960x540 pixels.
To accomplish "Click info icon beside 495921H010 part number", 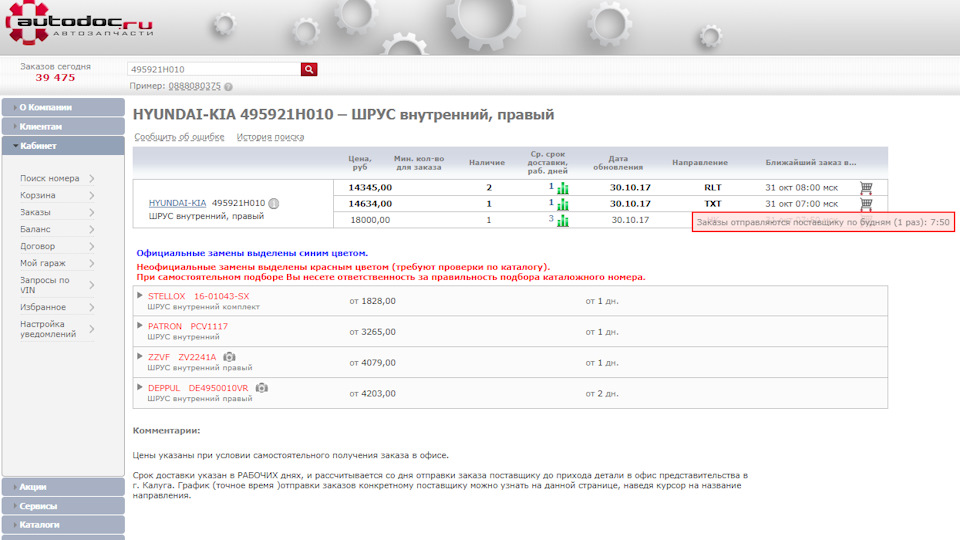I will [274, 203].
